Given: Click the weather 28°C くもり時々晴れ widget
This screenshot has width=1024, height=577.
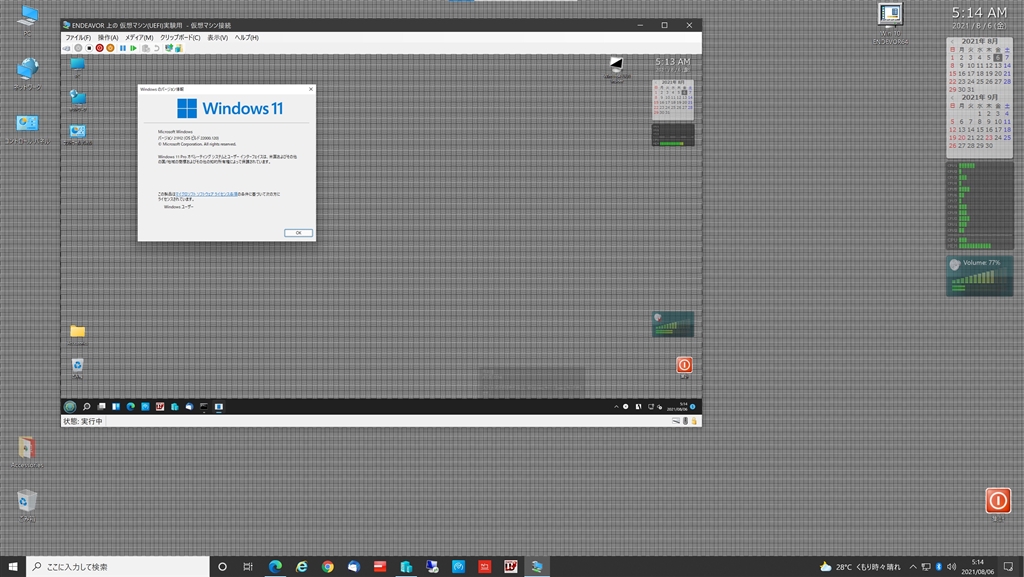Looking at the screenshot, I should click(x=859, y=567).
